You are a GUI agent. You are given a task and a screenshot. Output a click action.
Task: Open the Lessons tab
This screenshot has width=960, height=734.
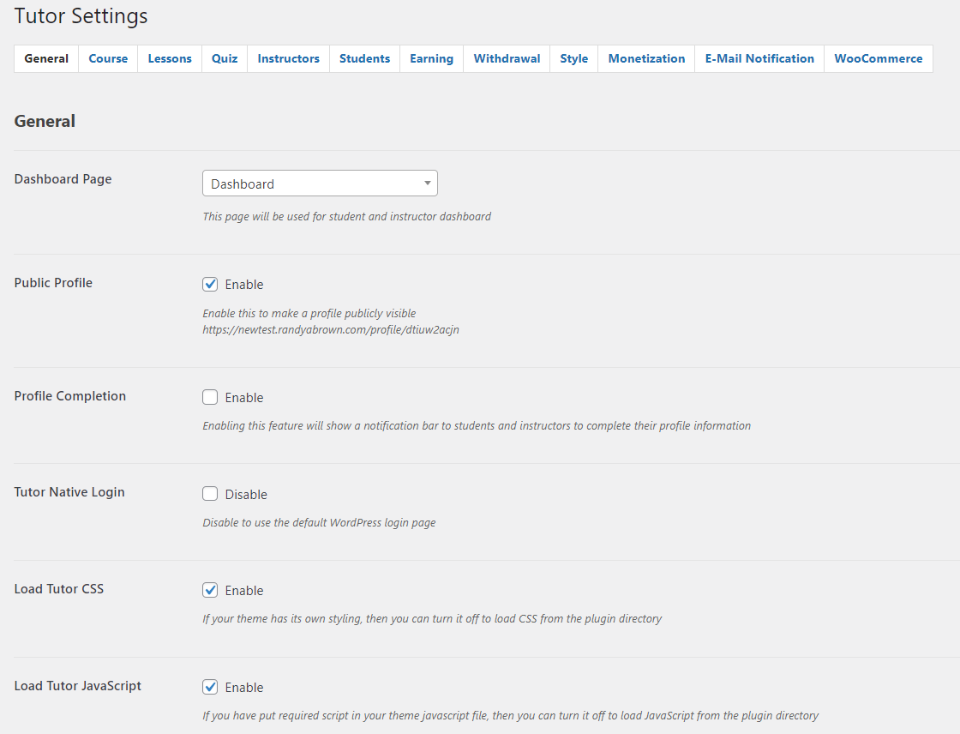pos(170,59)
